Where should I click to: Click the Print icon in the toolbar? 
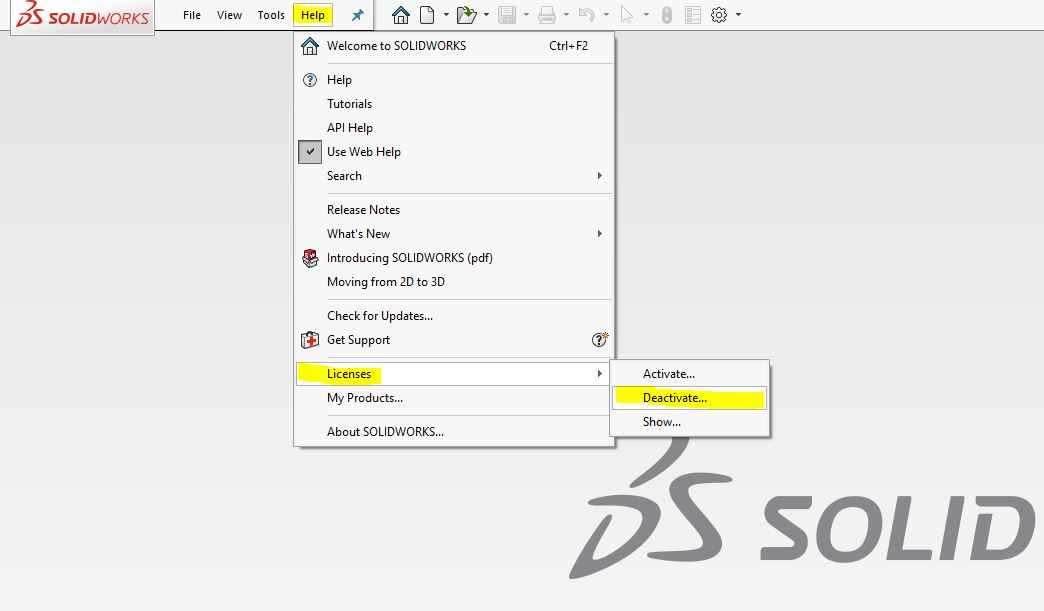click(547, 15)
